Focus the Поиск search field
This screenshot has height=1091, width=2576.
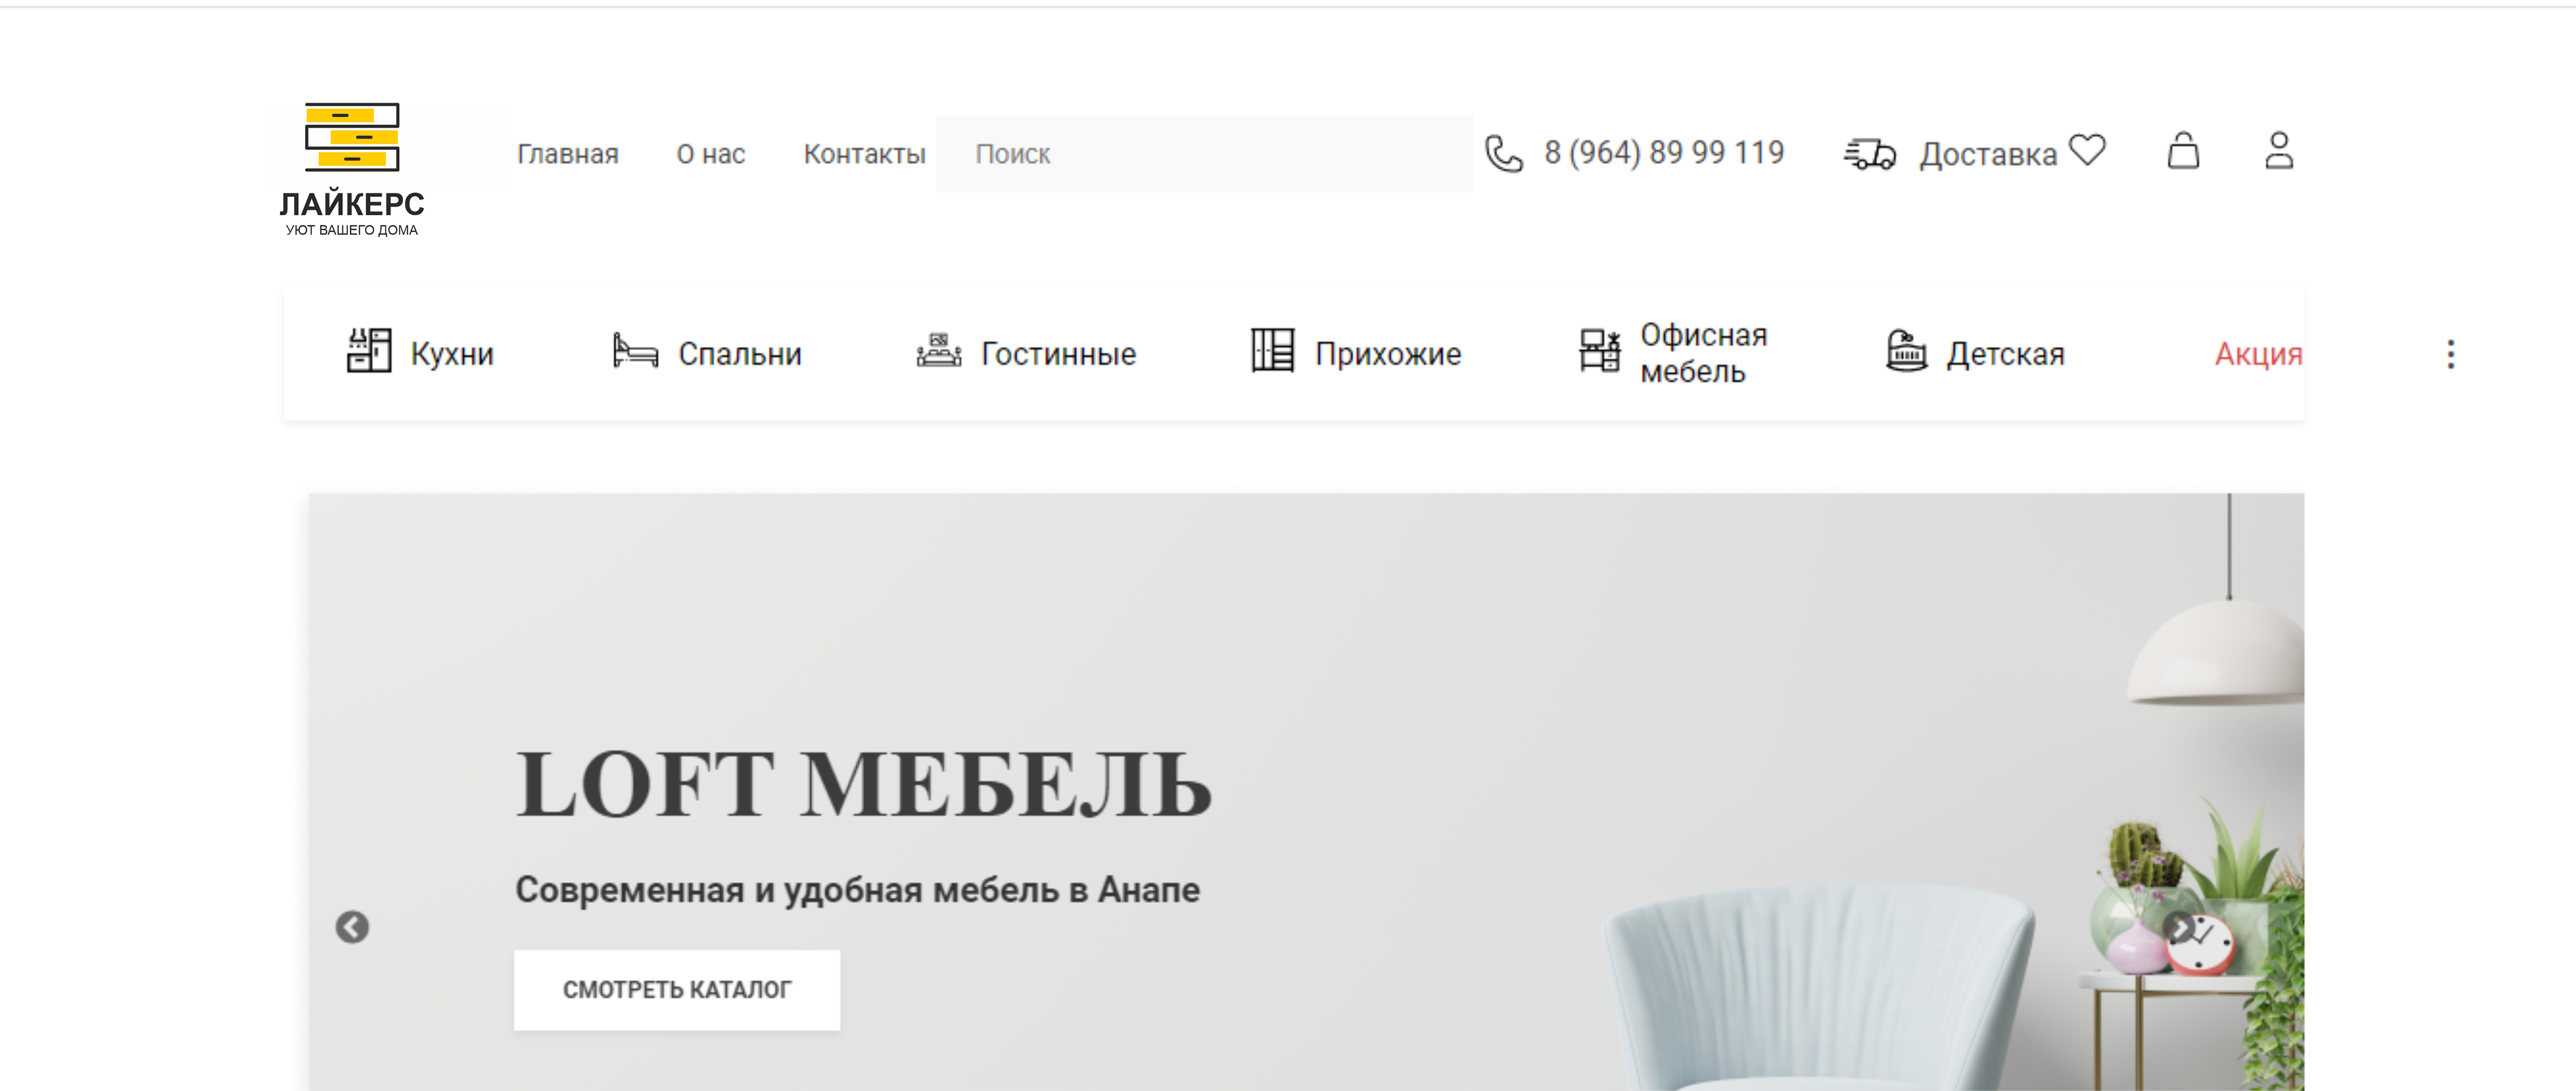pyautogui.click(x=1204, y=154)
